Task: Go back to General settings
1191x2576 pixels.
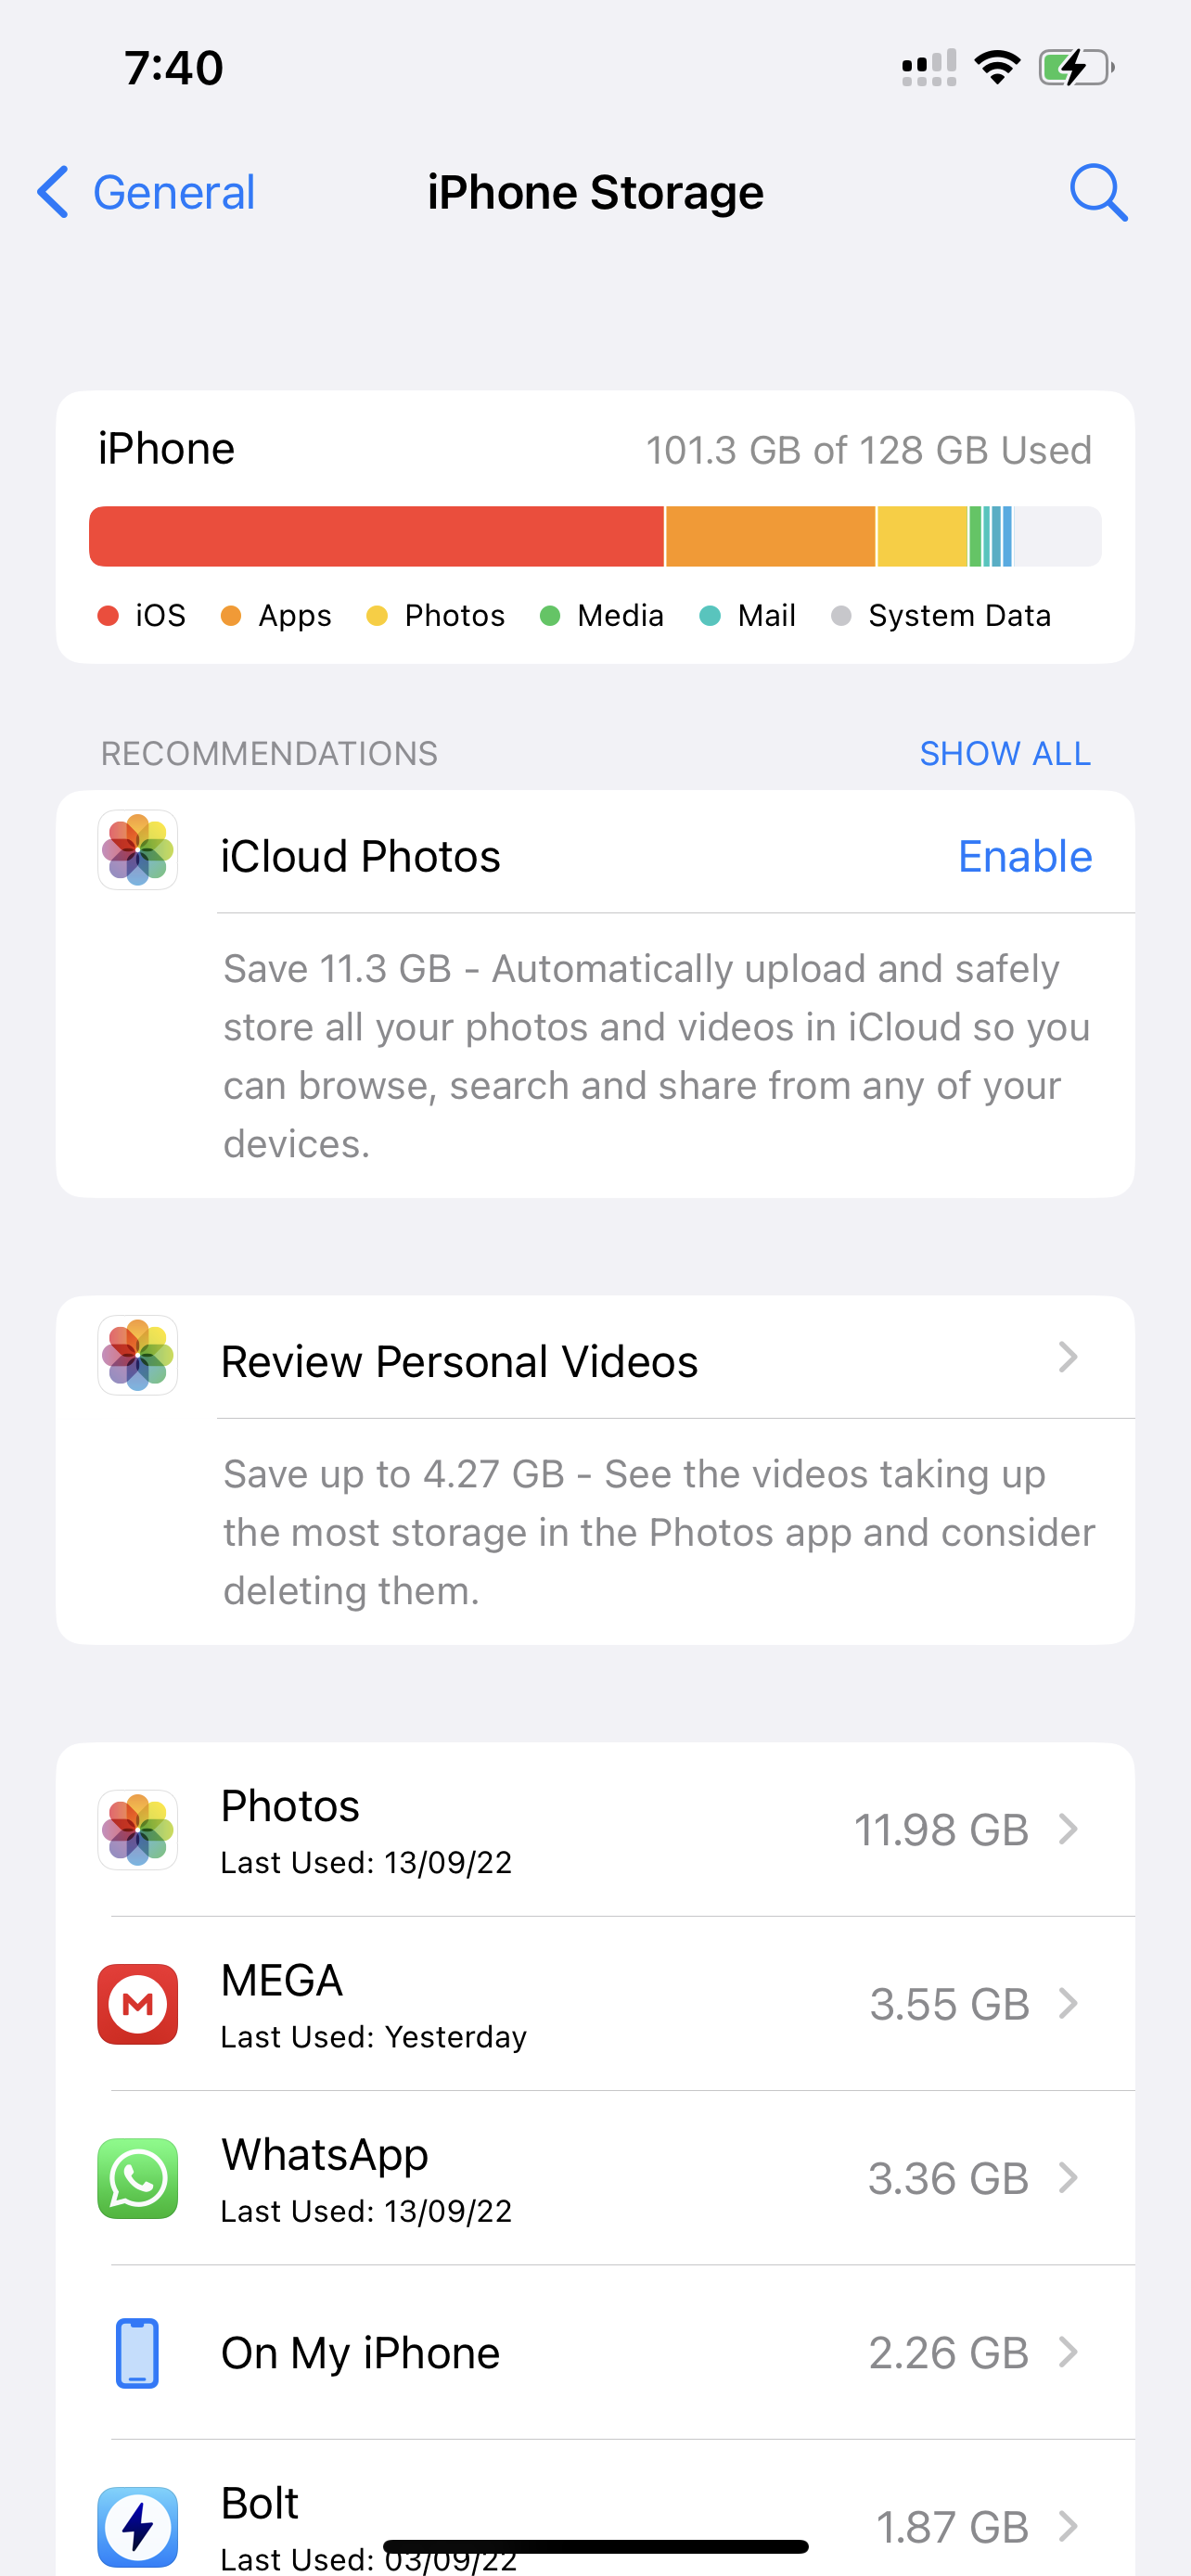Action: coord(174,192)
